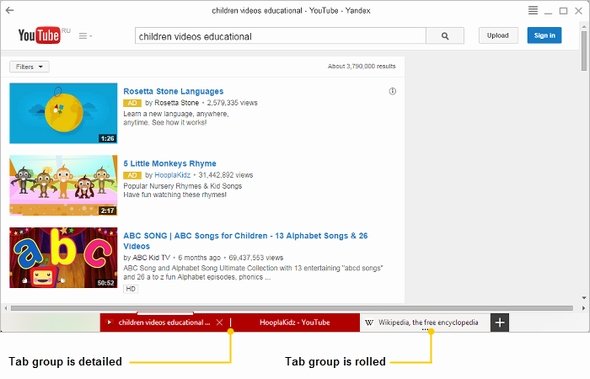Open the Rosetta Stone Languages thumbnail
The image size is (590, 379).
[x=63, y=113]
